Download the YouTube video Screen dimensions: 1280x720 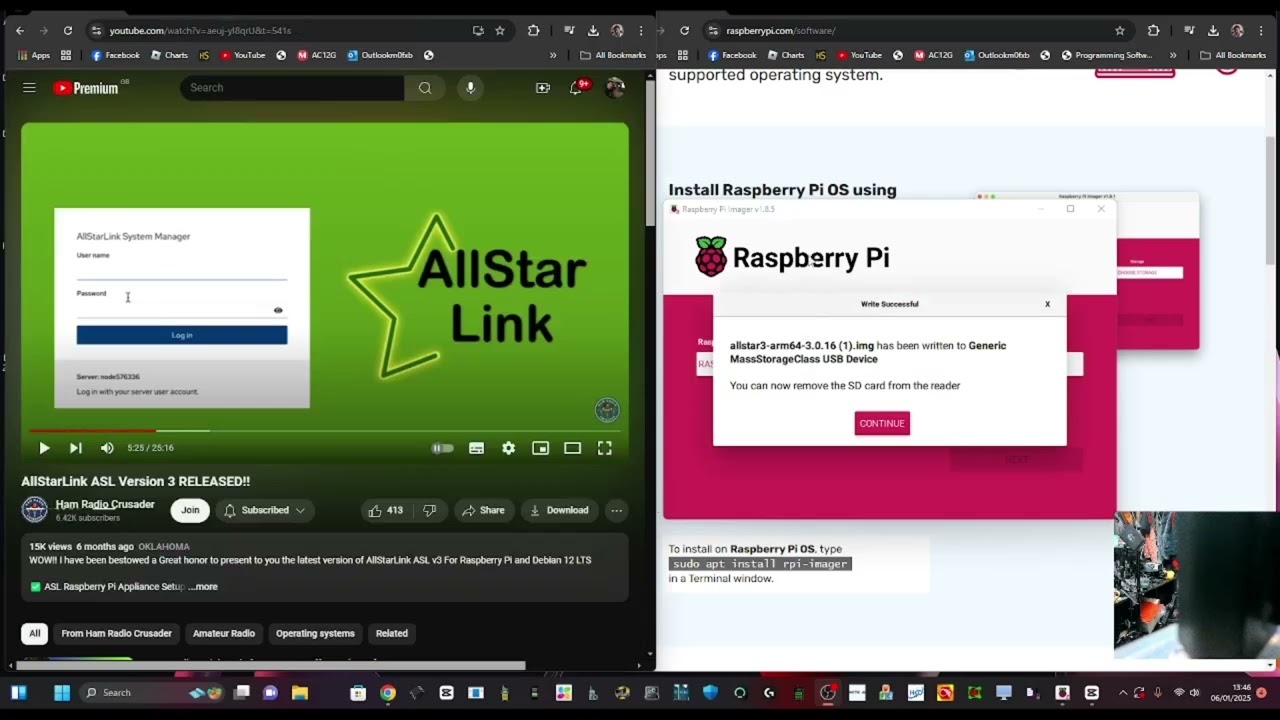coord(559,510)
